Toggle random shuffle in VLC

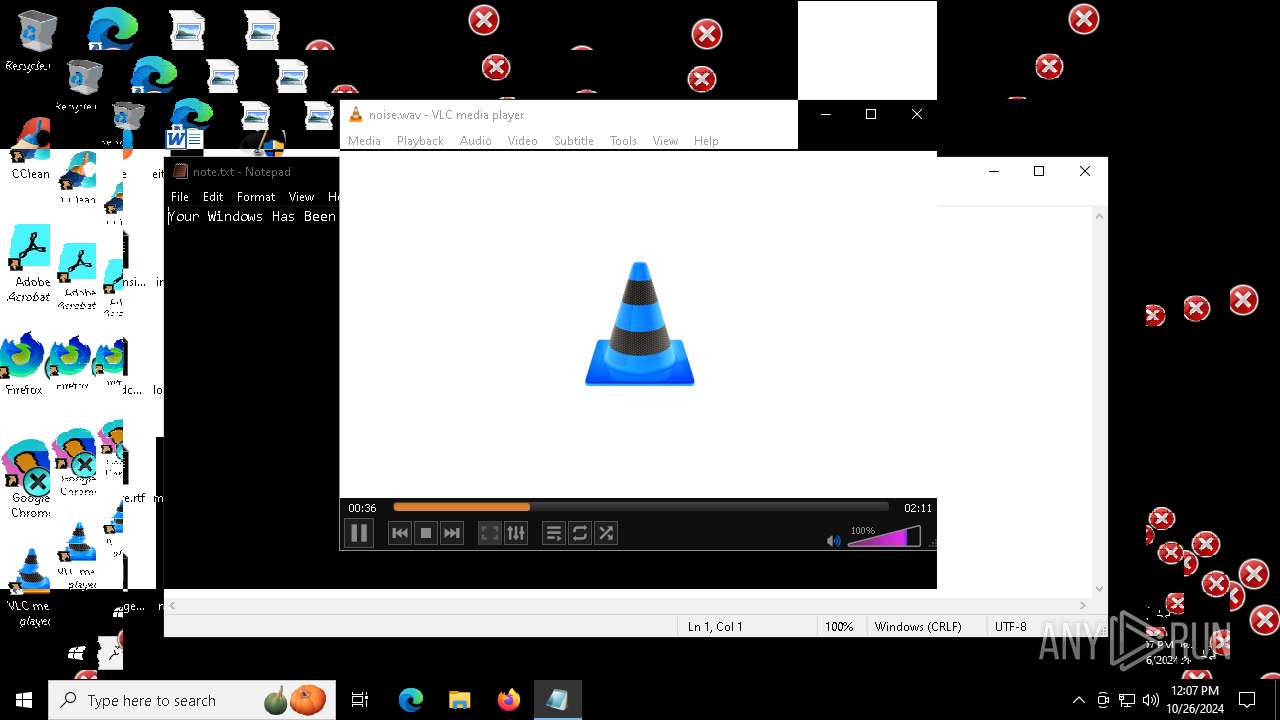[x=606, y=533]
